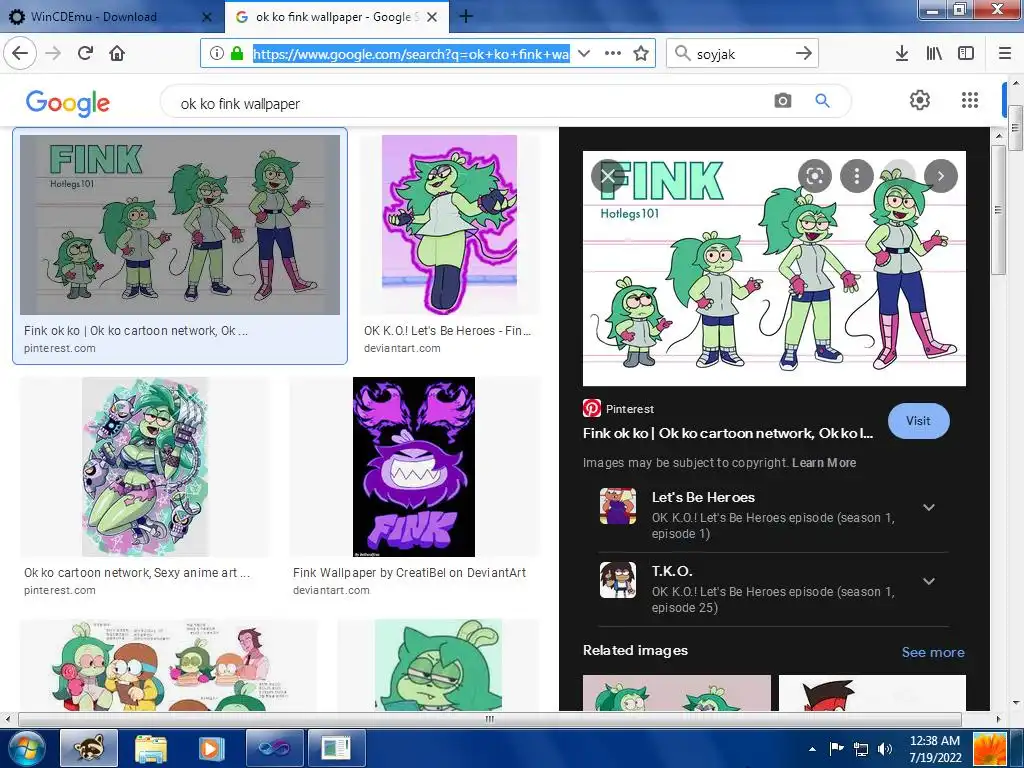Open the browser home page
Image resolution: width=1024 pixels, height=768 pixels.
[x=117, y=53]
